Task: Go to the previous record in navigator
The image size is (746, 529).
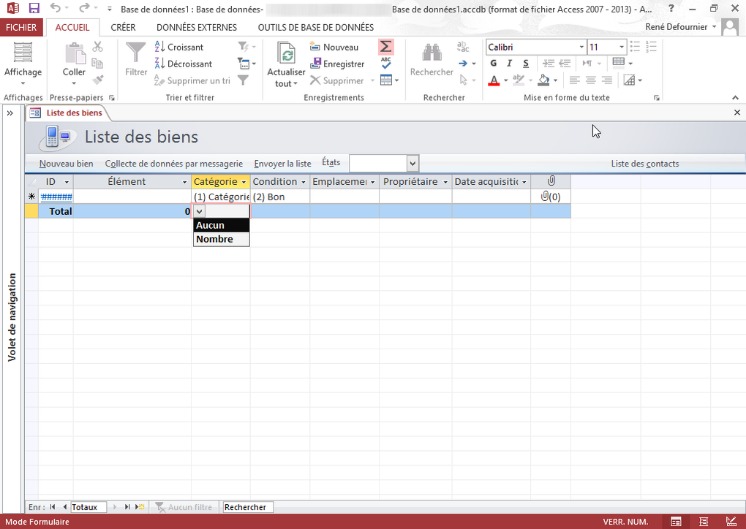Action: 64,507
